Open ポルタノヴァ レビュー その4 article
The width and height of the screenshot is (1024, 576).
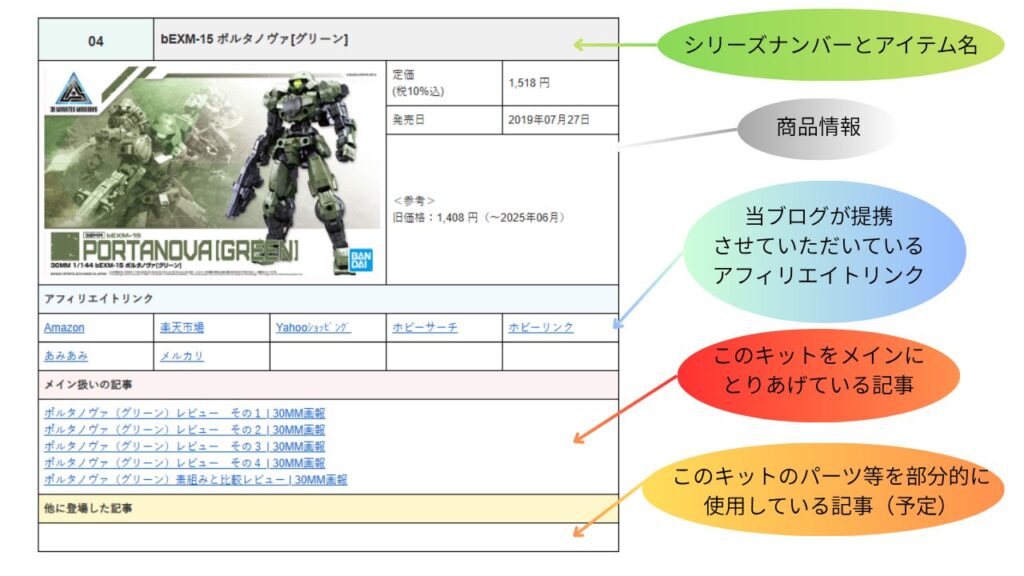pyautogui.click(x=184, y=463)
